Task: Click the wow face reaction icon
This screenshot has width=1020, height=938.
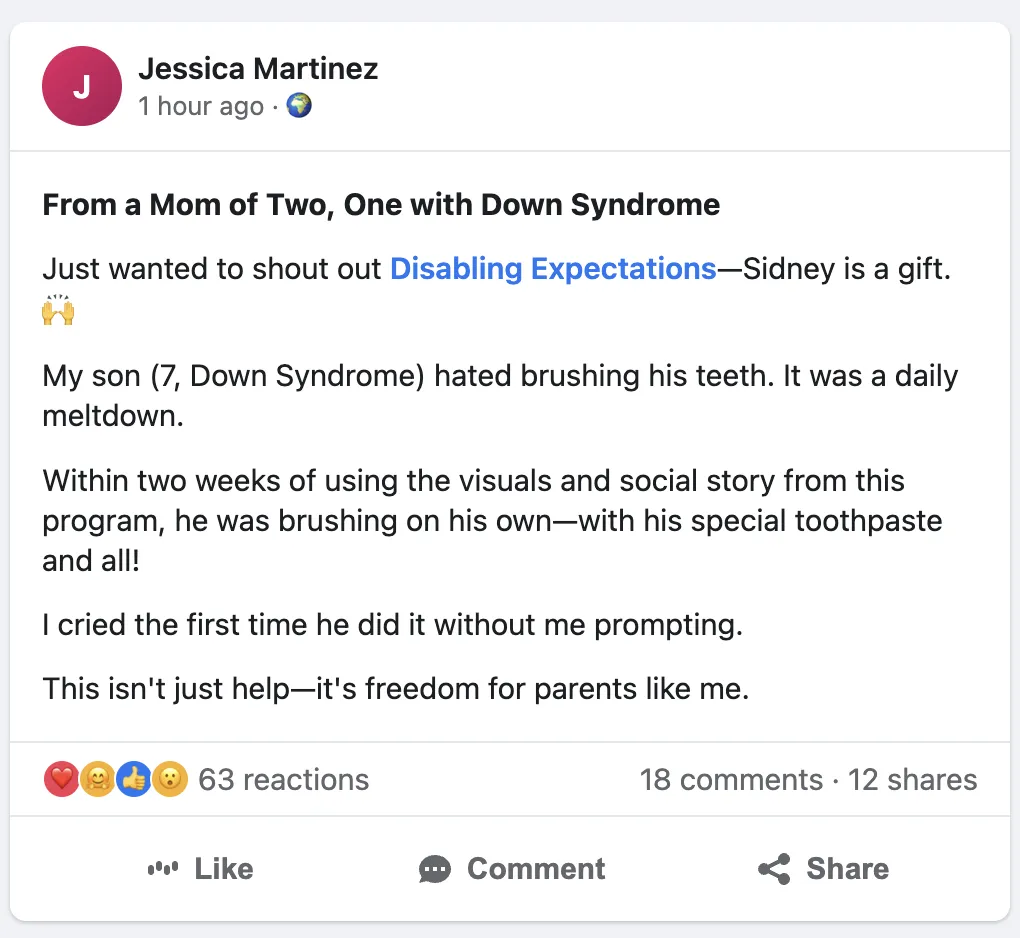Action: (x=169, y=779)
